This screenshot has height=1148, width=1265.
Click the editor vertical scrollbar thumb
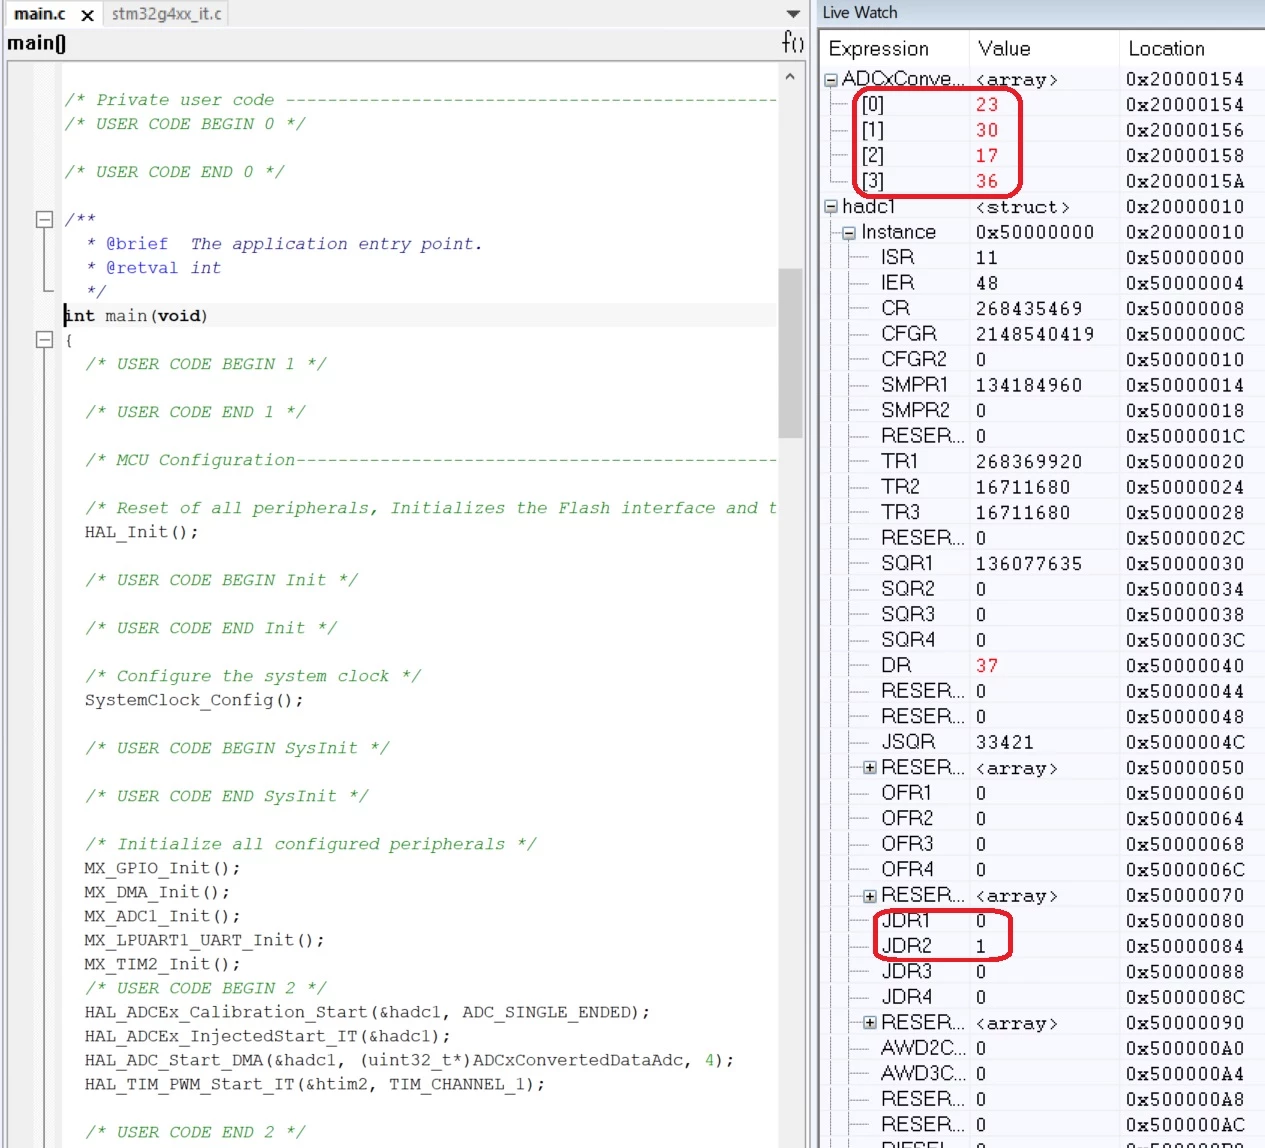tap(790, 353)
